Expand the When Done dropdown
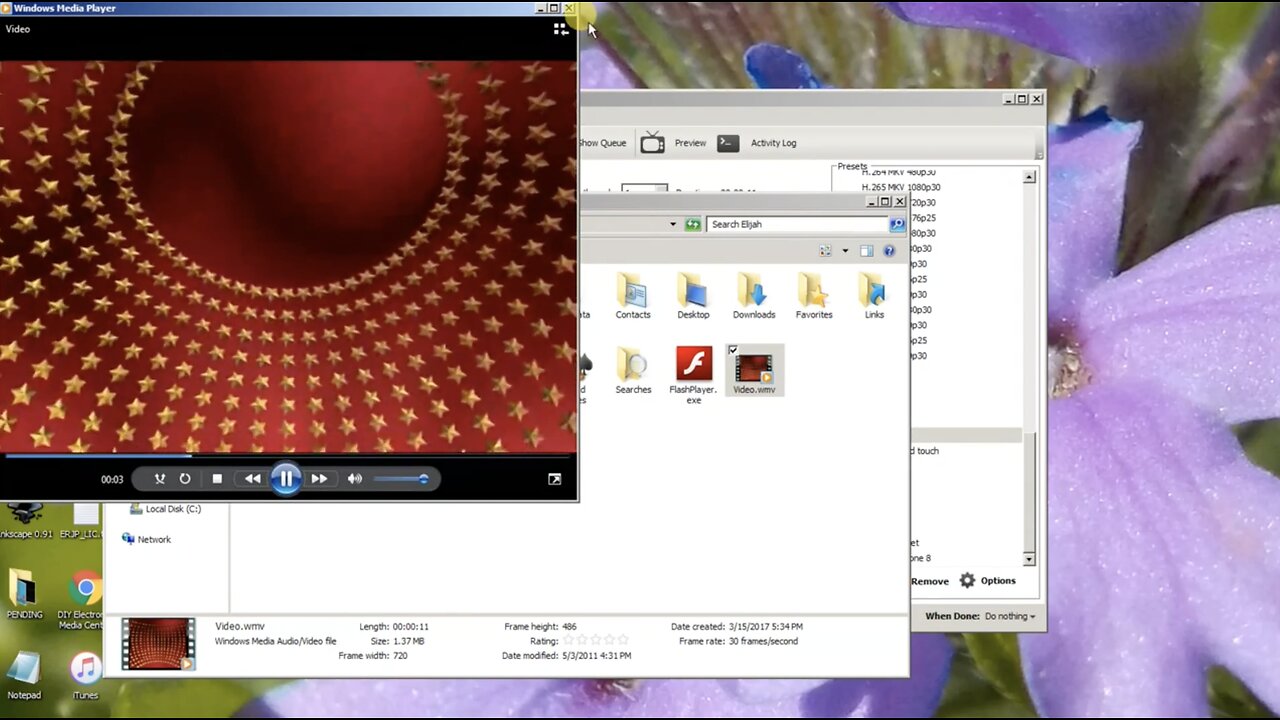The width and height of the screenshot is (1280, 720). tap(1009, 616)
